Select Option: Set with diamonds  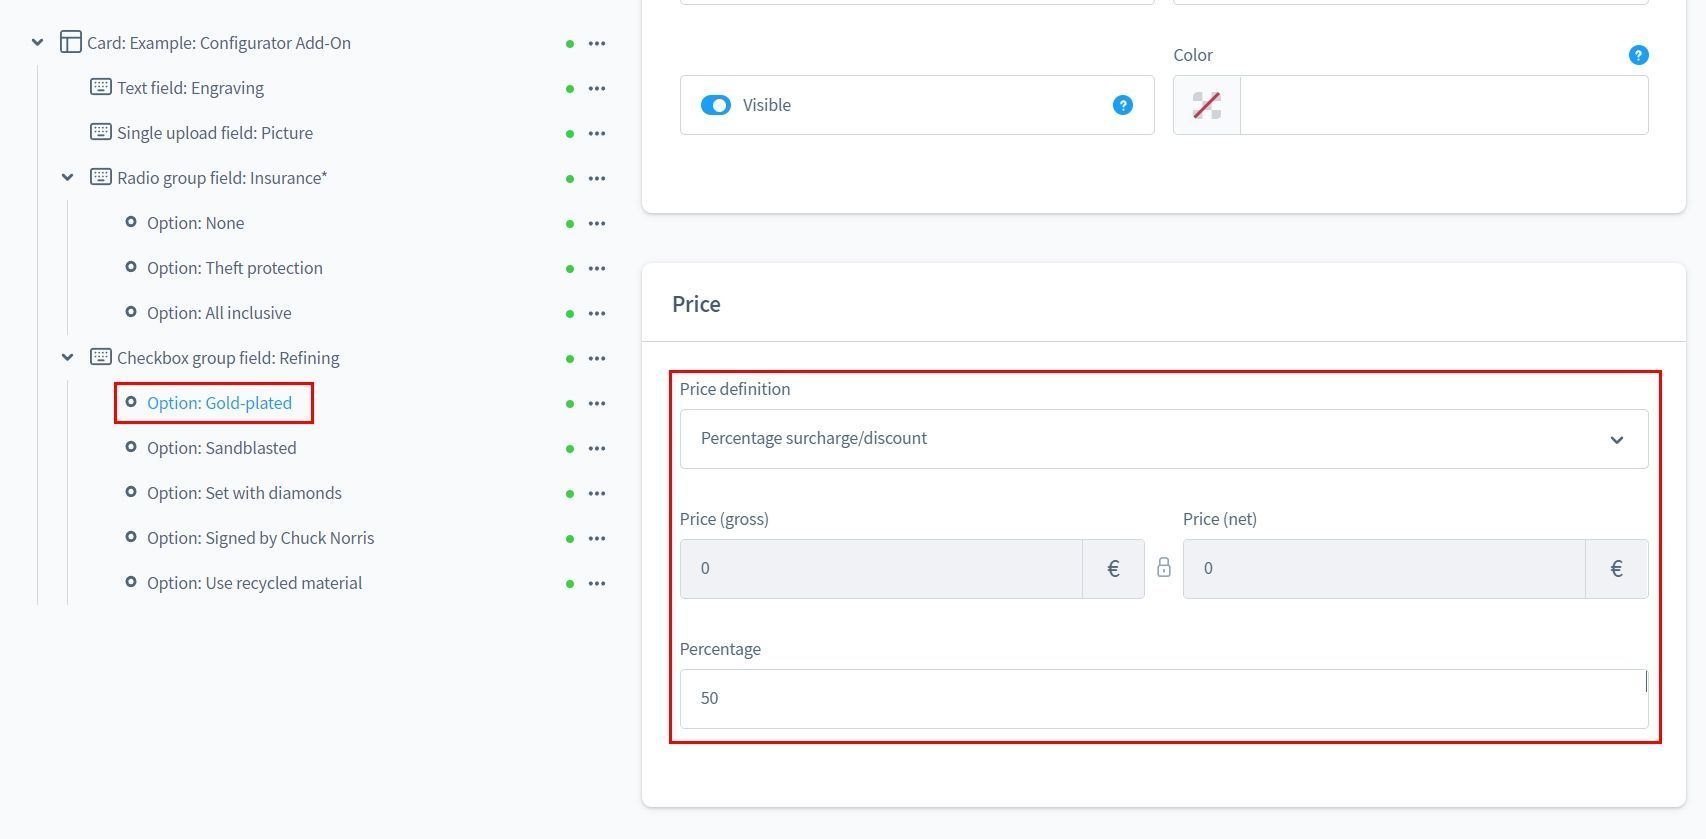[x=244, y=493]
